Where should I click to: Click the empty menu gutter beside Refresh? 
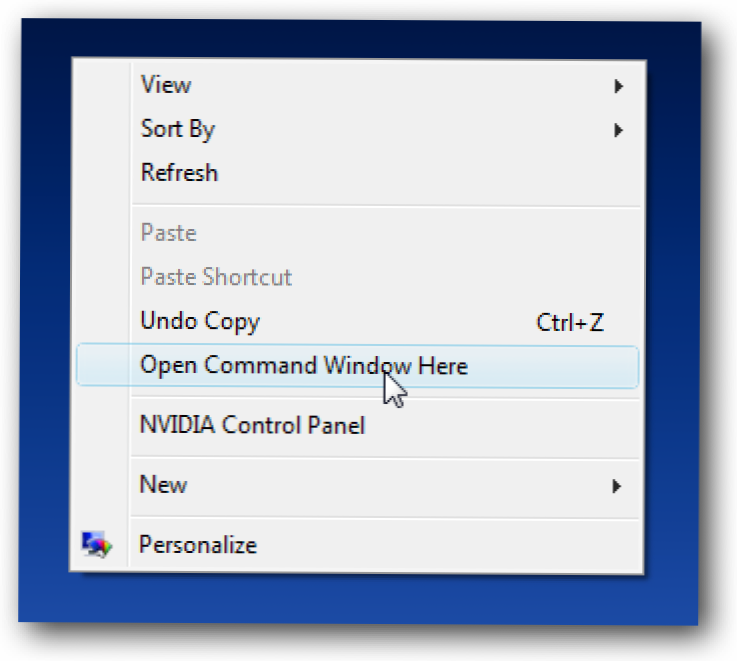coord(99,173)
